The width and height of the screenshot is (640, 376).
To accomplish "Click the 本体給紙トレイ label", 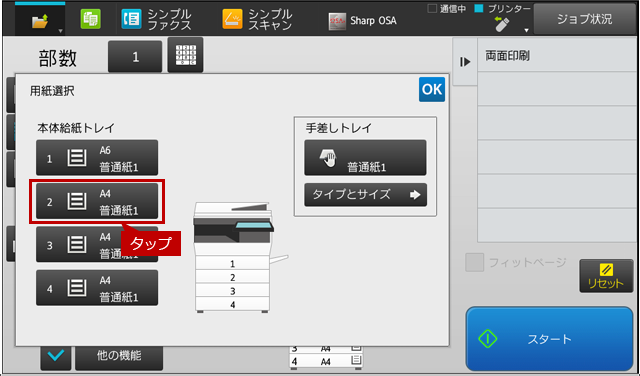I will click(x=76, y=128).
